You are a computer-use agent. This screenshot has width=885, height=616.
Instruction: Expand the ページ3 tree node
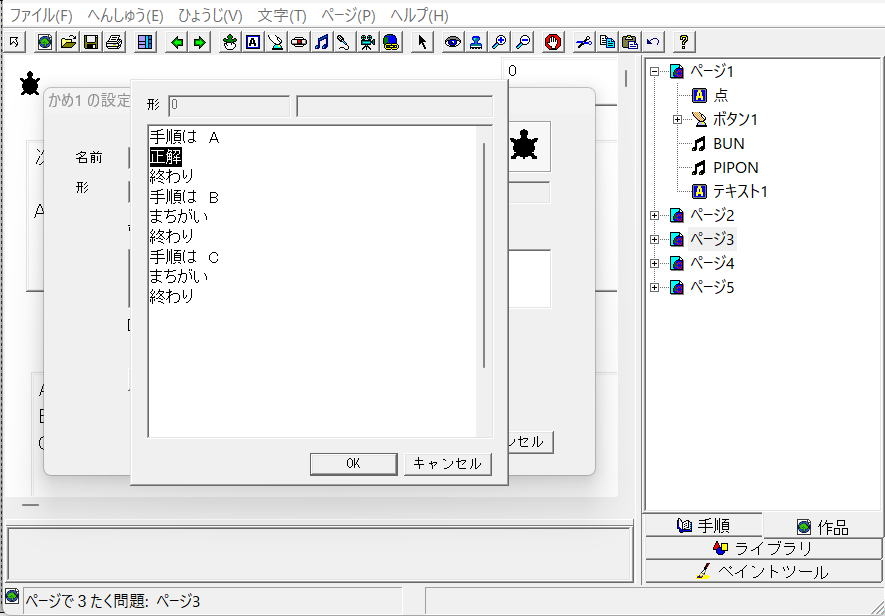point(654,239)
